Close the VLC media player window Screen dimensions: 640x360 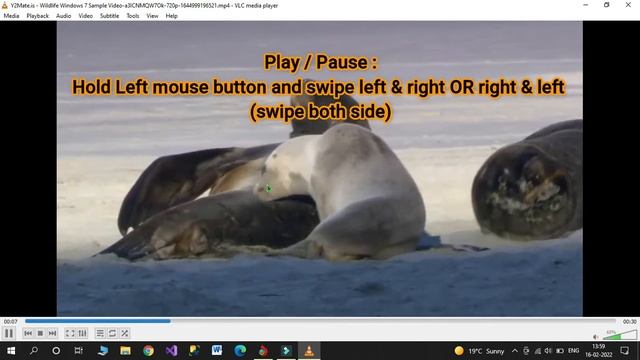pyautogui.click(x=628, y=5)
